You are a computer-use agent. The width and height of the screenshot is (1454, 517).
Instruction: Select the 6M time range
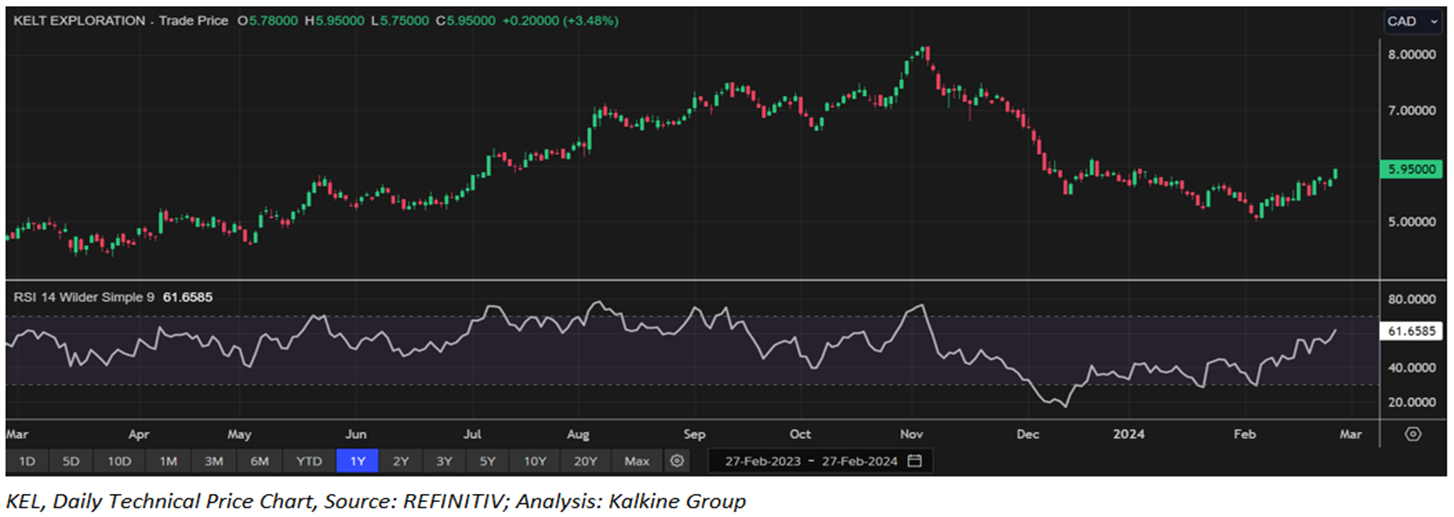(x=259, y=461)
